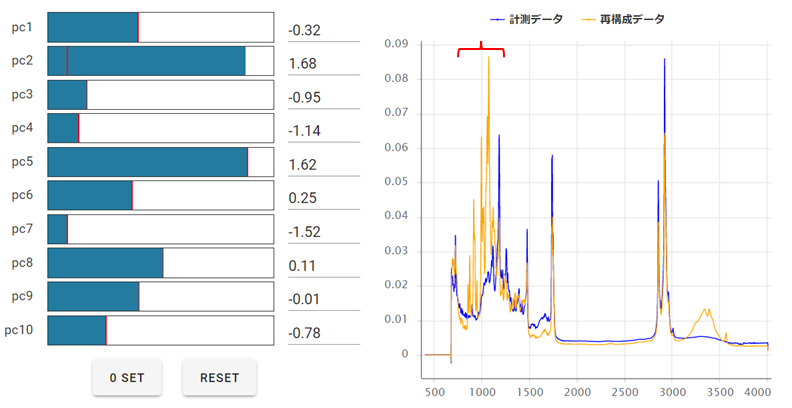Viewport: 792px width, 408px height.
Task: Click the red bracket marker above the chart
Action: tap(481, 49)
